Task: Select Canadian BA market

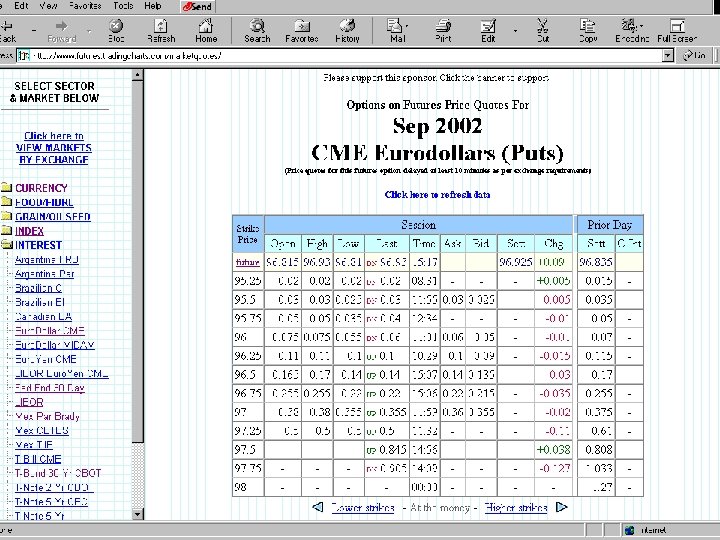Action: [x=43, y=316]
